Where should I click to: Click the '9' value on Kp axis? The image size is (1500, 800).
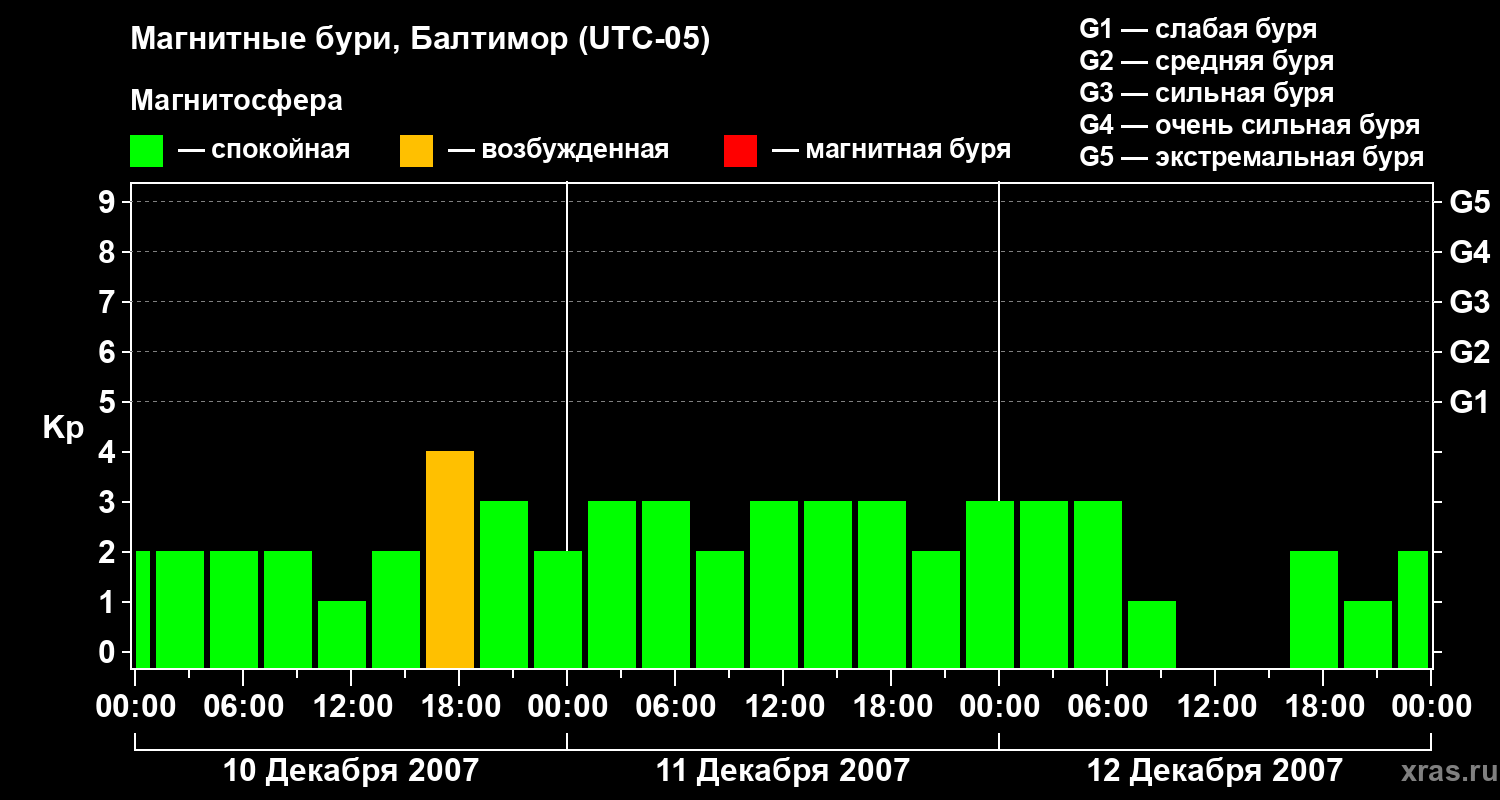(109, 202)
